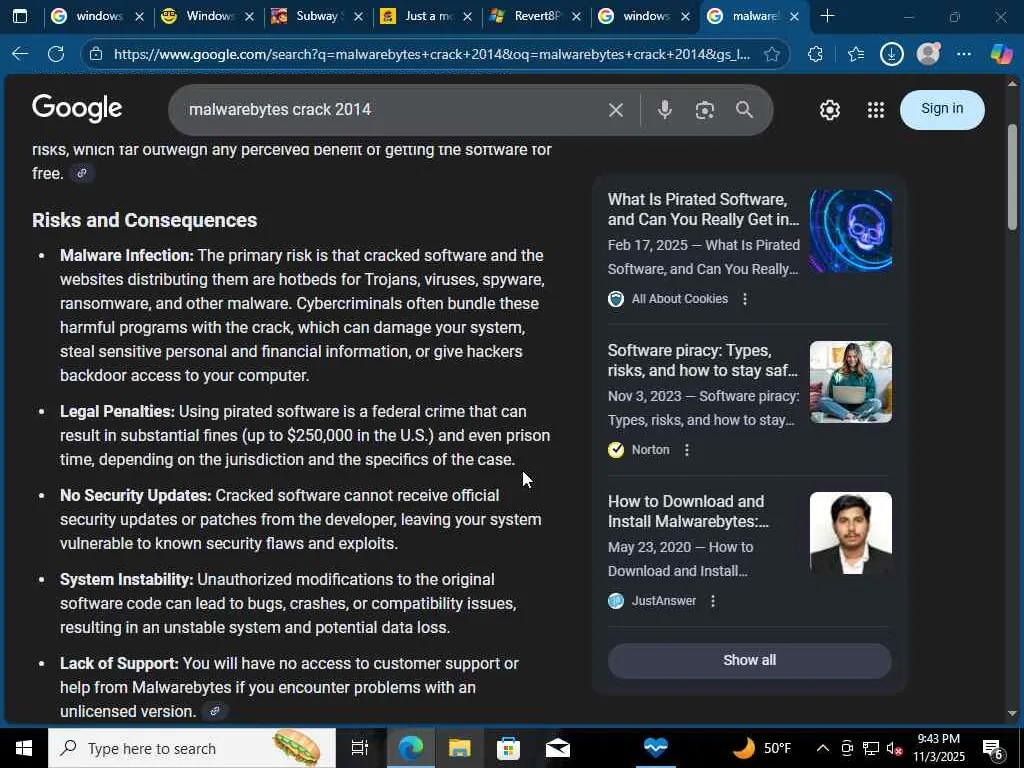The height and width of the screenshot is (768, 1024).
Task: Open the Windows Start menu
Action: click(24, 748)
